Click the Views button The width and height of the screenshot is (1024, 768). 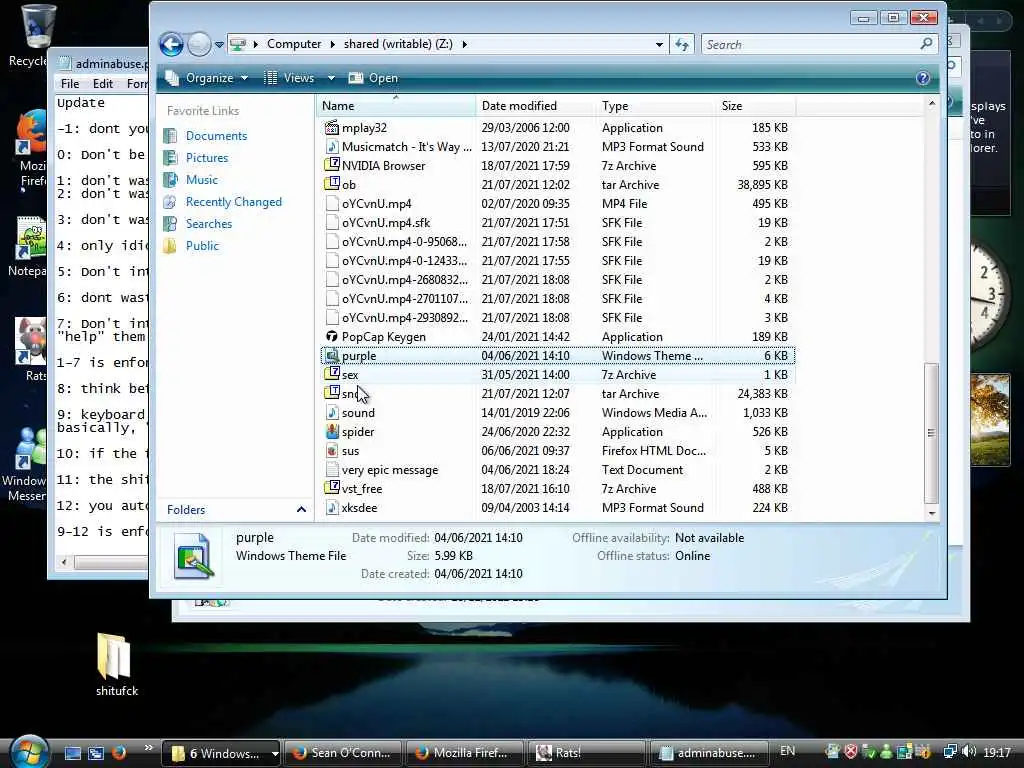click(291, 78)
